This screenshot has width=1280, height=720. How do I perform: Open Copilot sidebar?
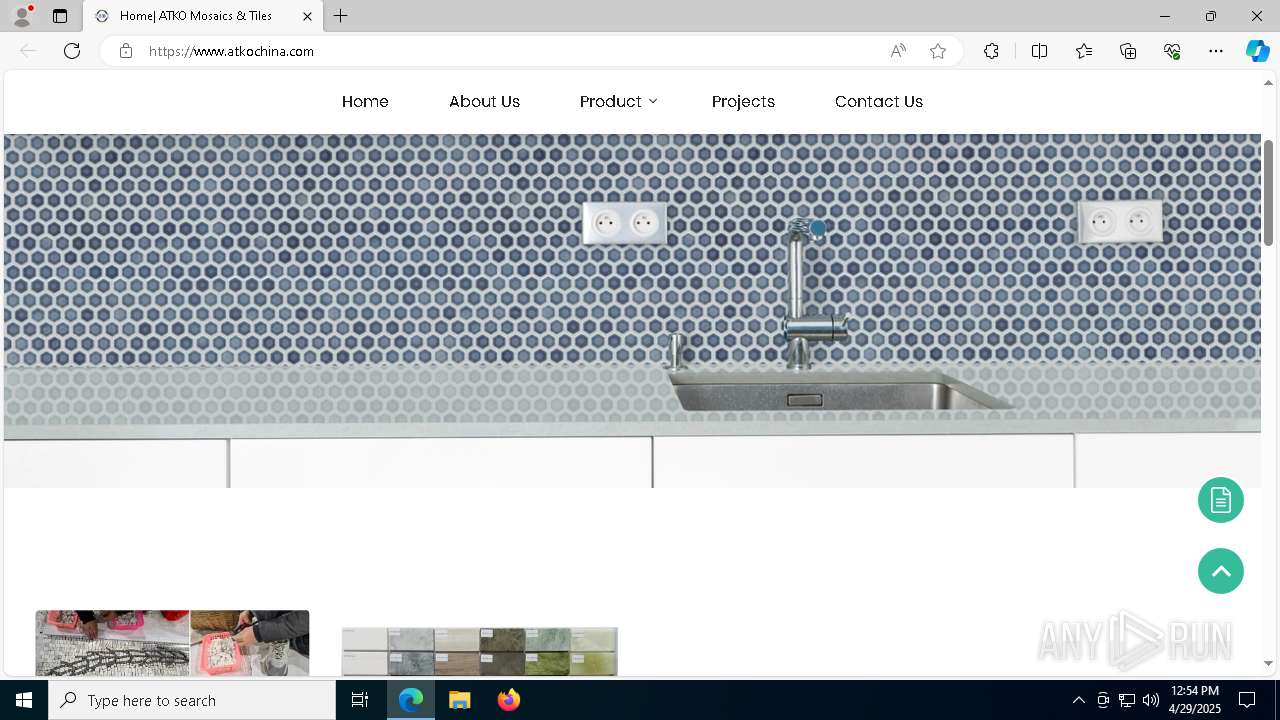coord(1257,51)
